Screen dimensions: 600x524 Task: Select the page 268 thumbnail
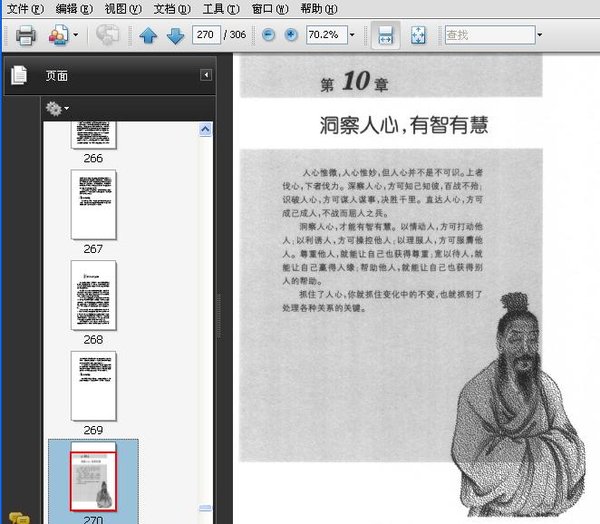pyautogui.click(x=93, y=295)
